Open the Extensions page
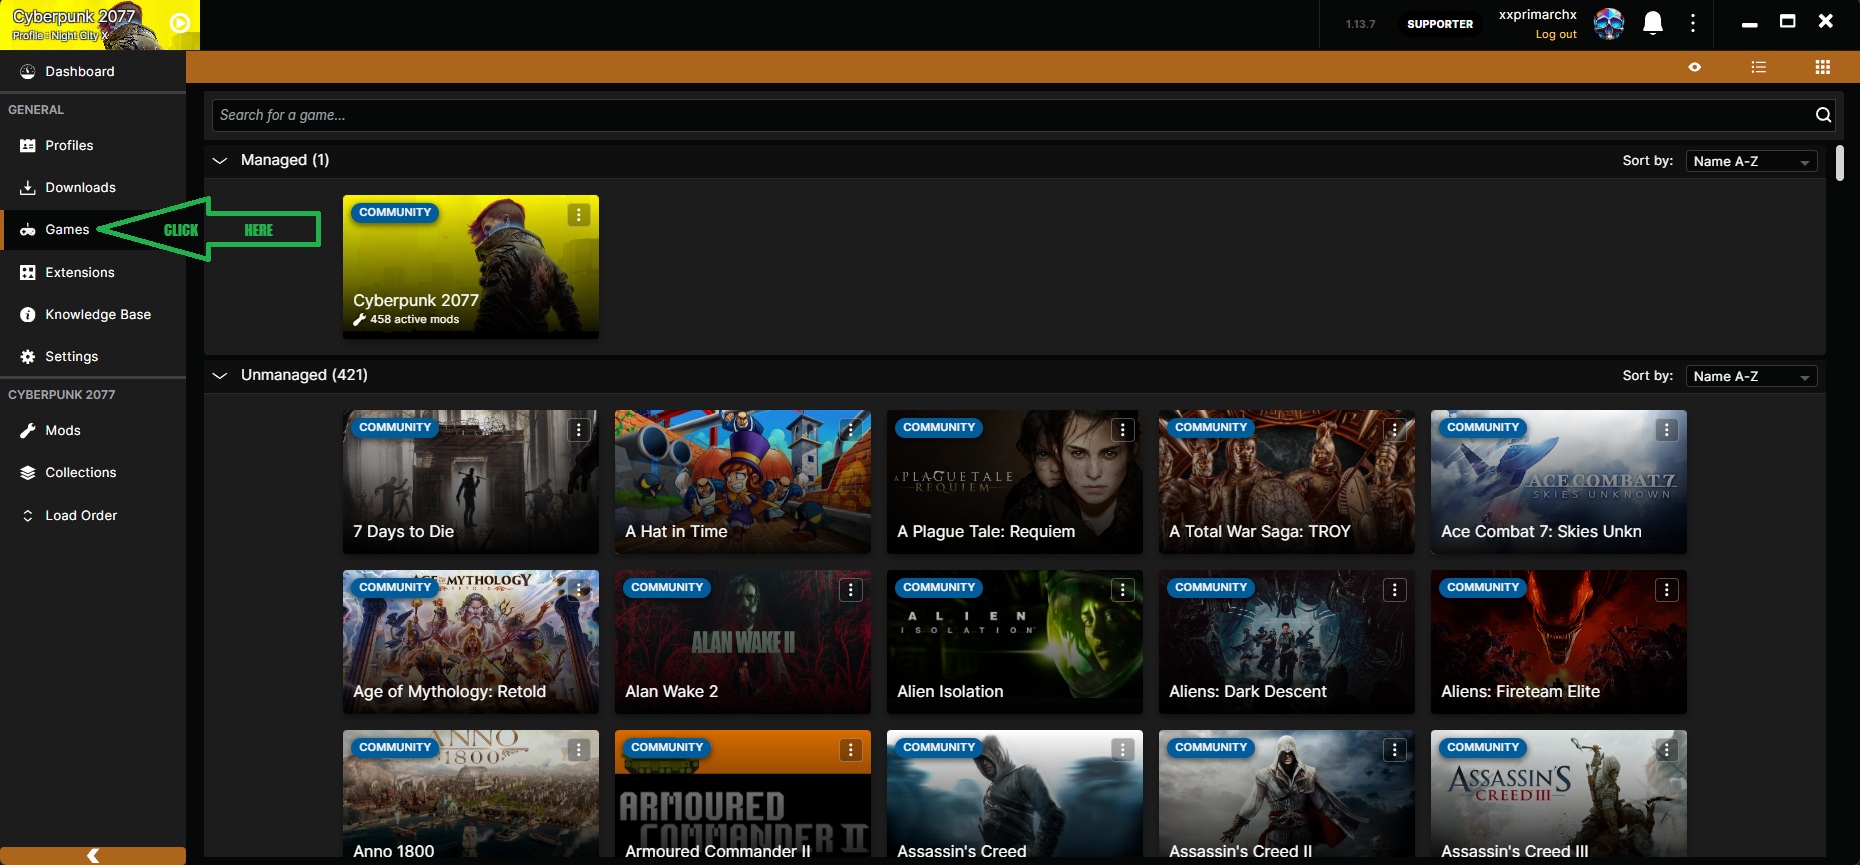This screenshot has height=865, width=1860. pos(93,272)
